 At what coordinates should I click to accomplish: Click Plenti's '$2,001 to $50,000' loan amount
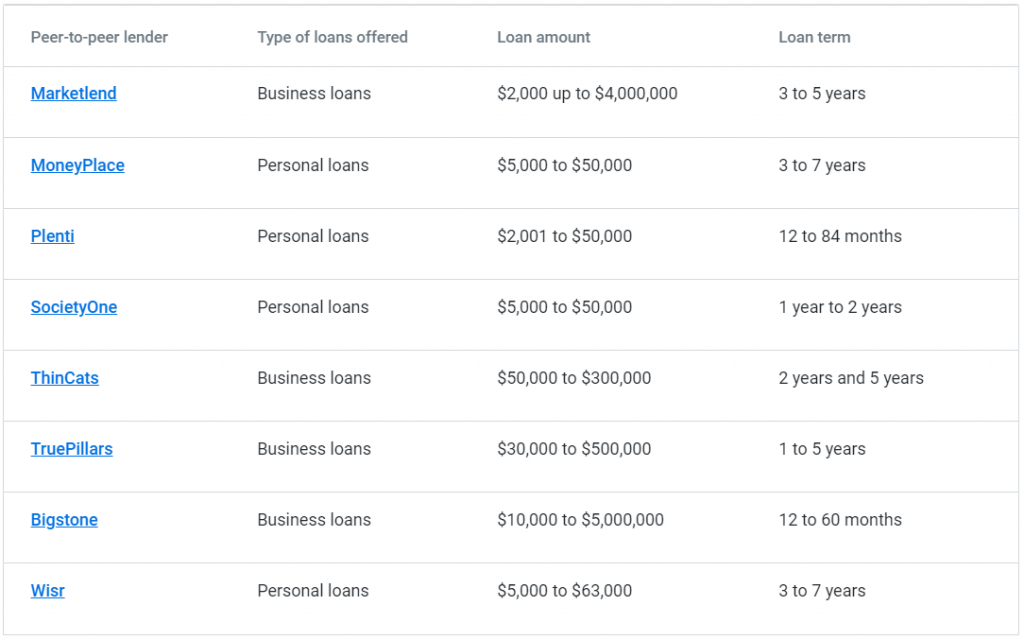tap(564, 237)
